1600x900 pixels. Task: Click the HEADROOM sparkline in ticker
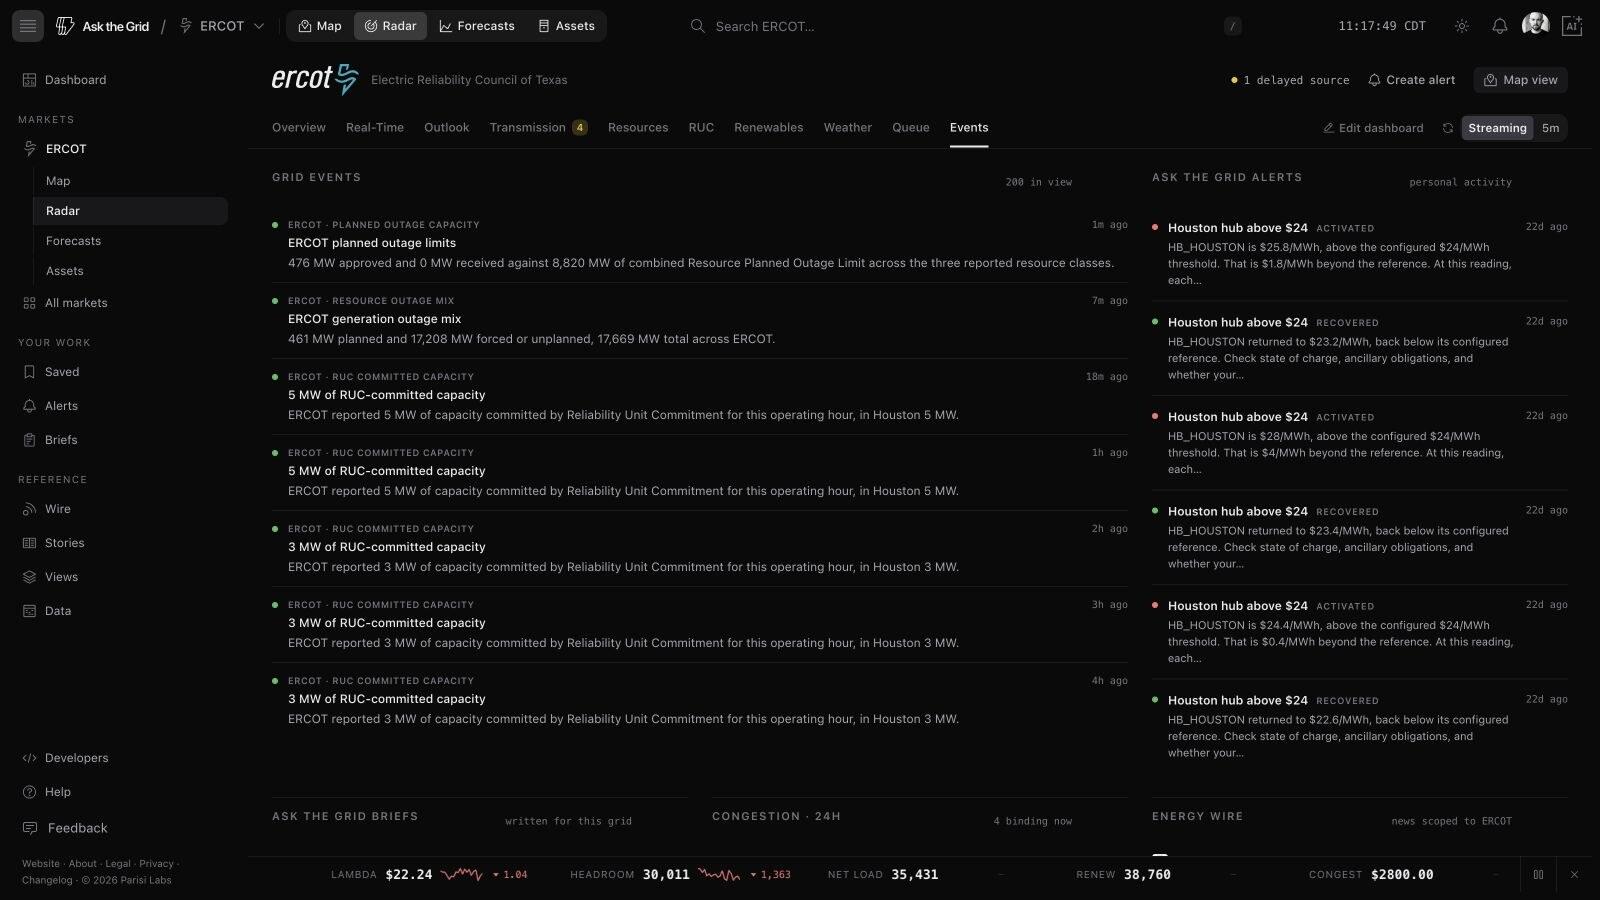coord(719,875)
